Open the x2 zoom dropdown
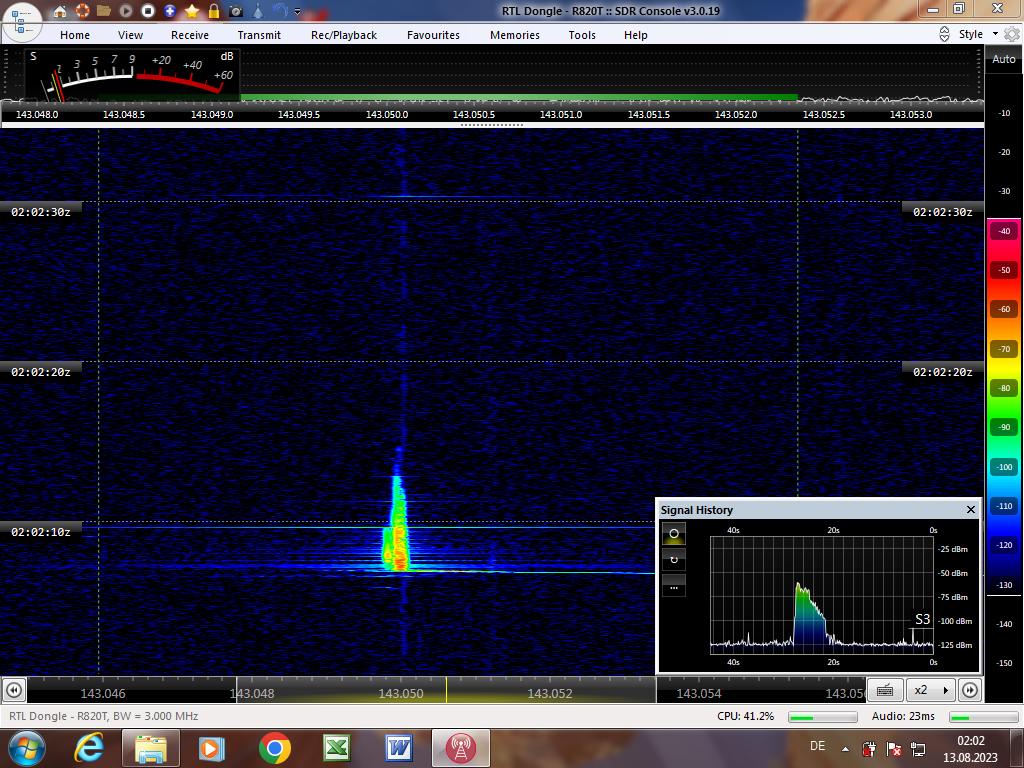 931,690
